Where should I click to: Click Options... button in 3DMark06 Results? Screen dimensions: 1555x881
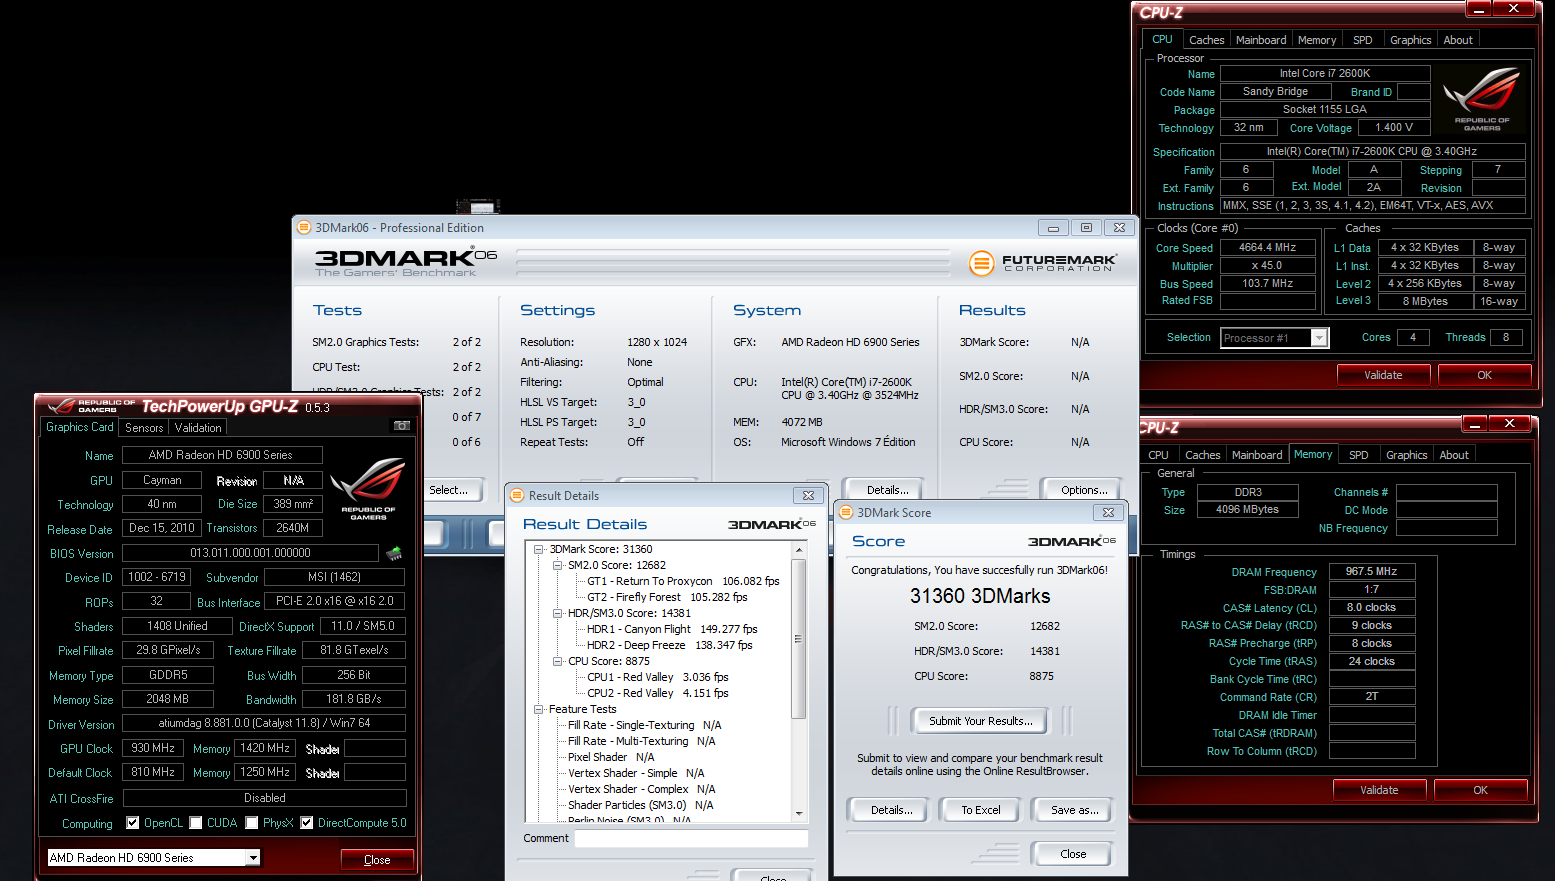pos(1084,490)
